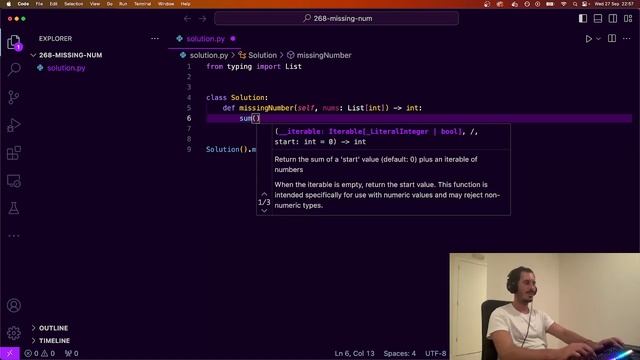Show previous signature in hint popup
The width and height of the screenshot is (640, 360).
(x=264, y=194)
